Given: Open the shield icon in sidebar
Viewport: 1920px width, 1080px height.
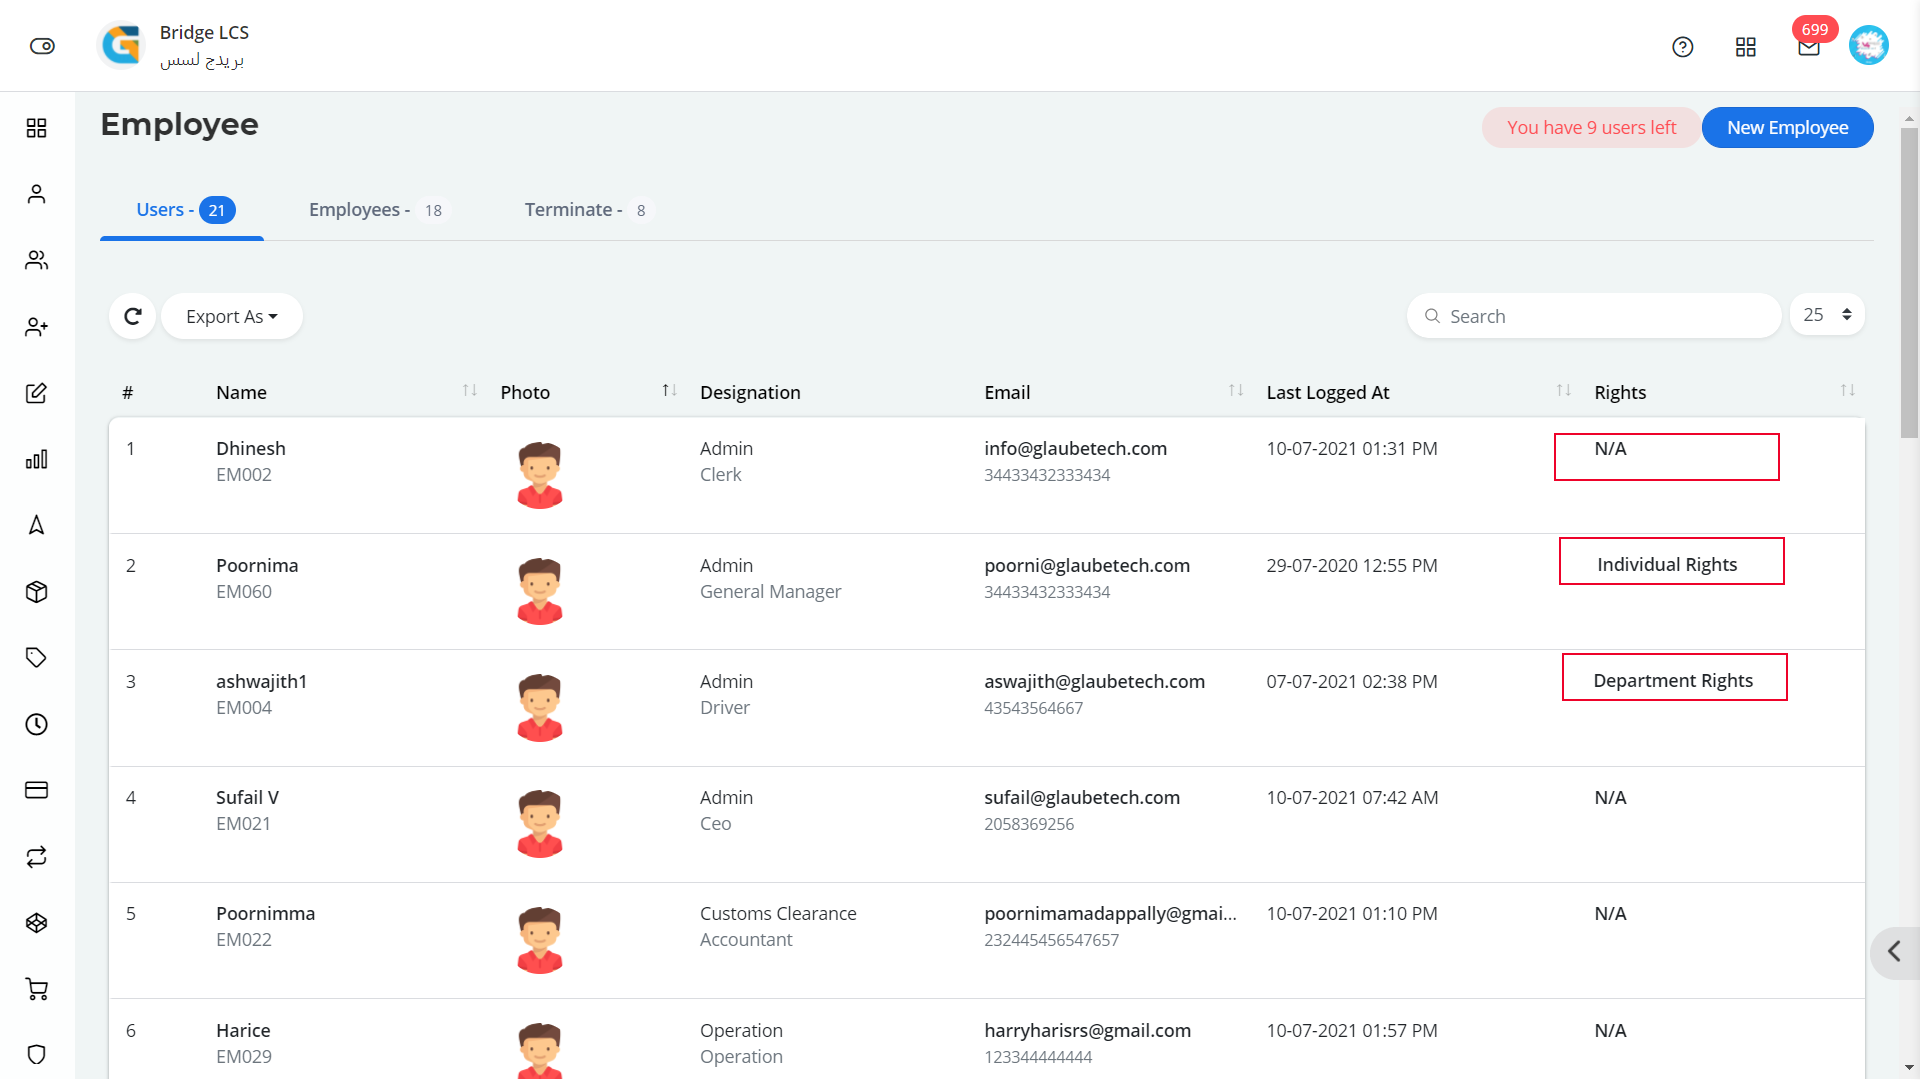Looking at the screenshot, I should (37, 1055).
